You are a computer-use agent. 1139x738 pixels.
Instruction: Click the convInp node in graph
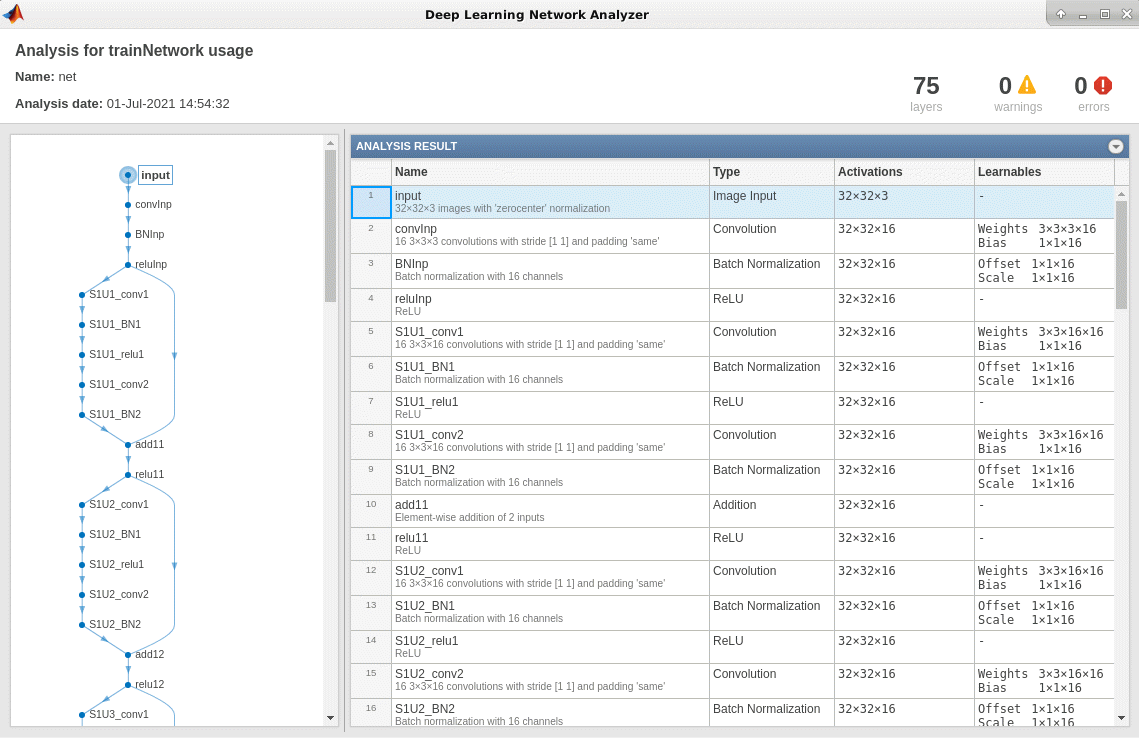pyautogui.click(x=128, y=205)
